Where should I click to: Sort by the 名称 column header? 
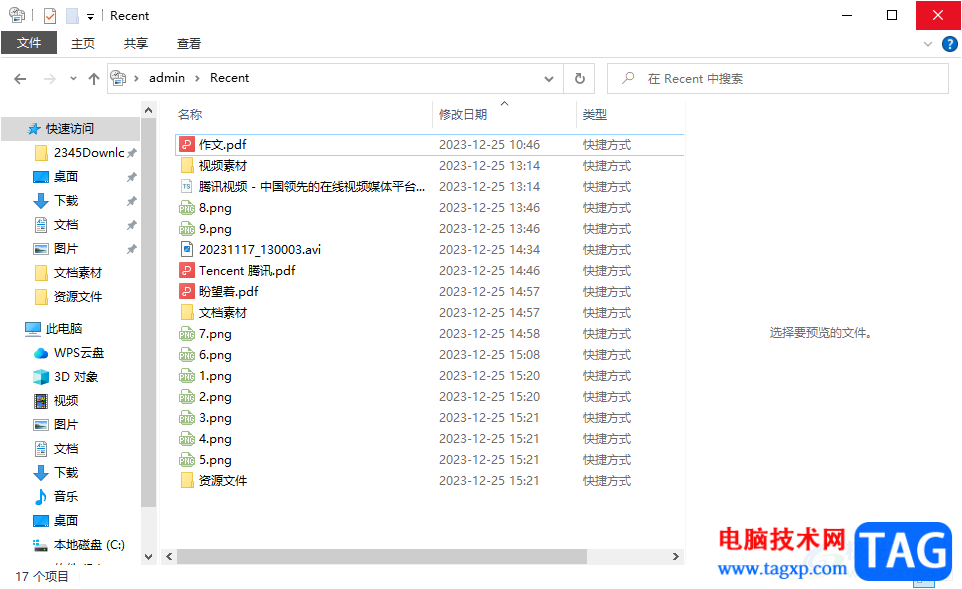tap(190, 114)
